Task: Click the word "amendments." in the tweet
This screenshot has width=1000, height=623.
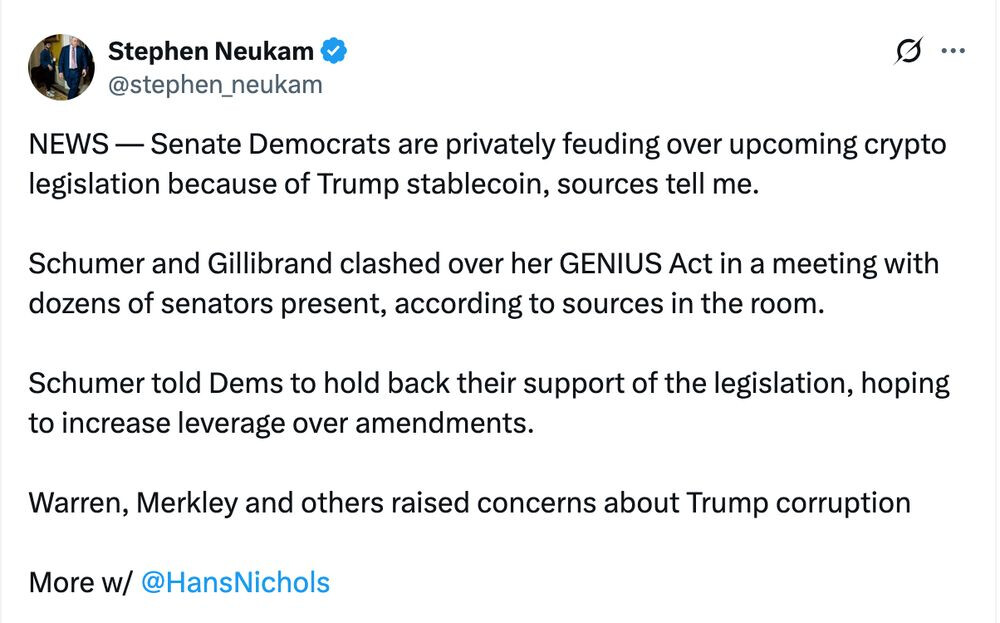Action: coord(444,423)
